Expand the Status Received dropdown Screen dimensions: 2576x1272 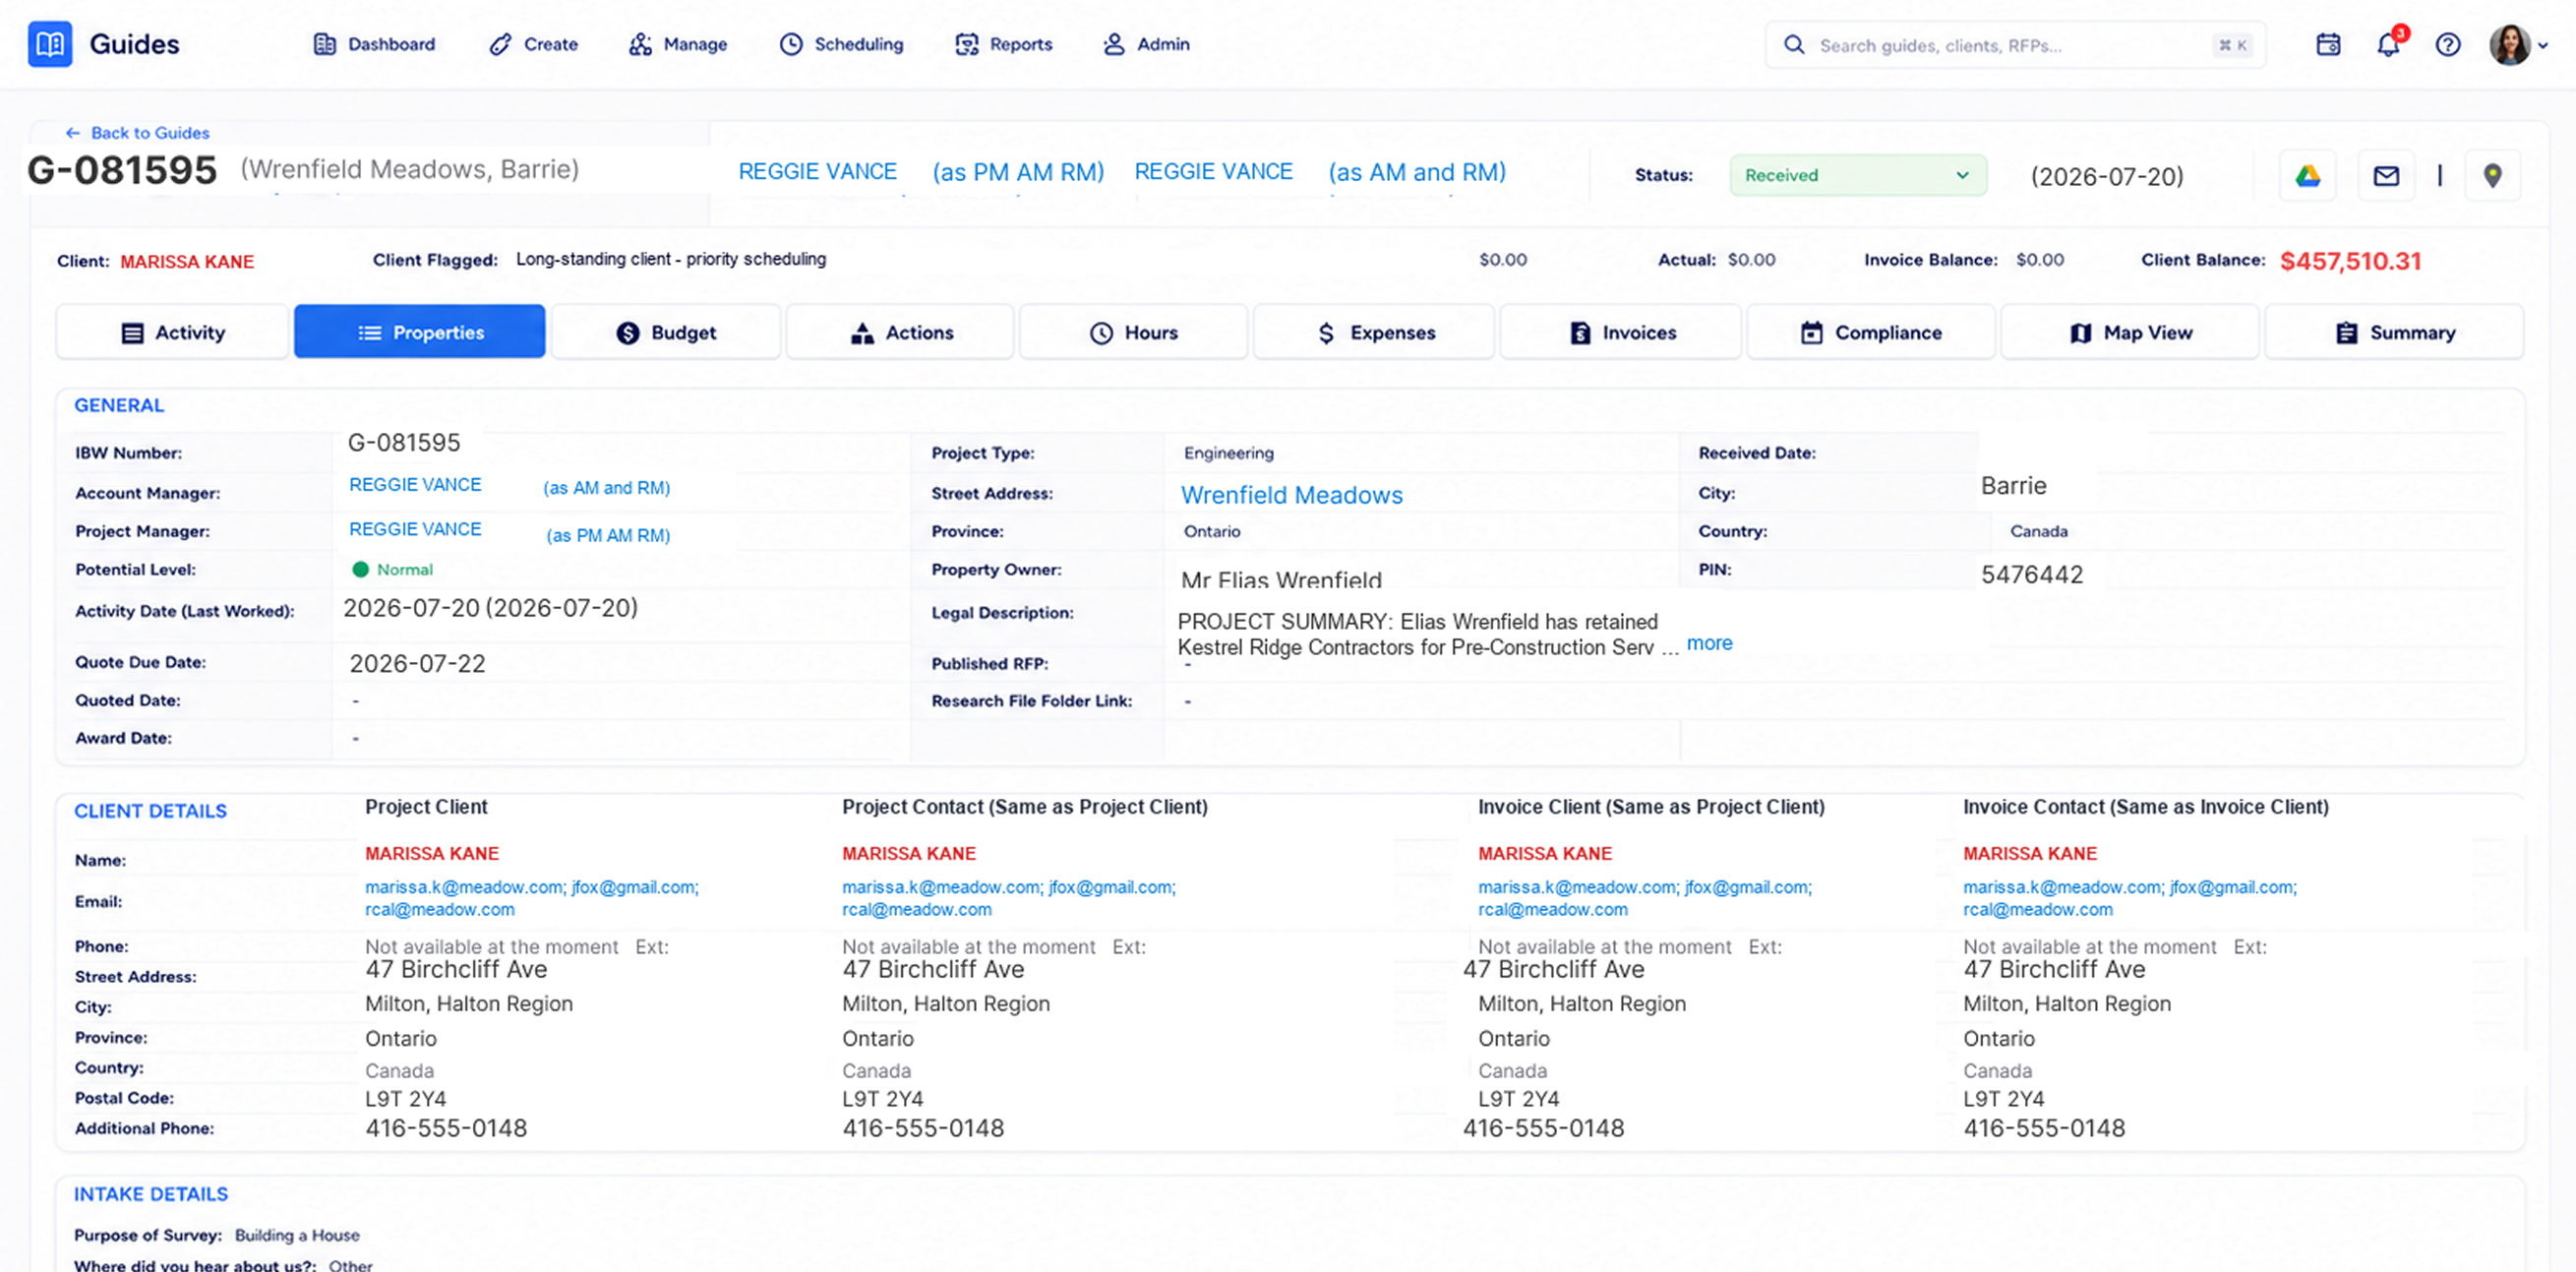(x=1858, y=175)
